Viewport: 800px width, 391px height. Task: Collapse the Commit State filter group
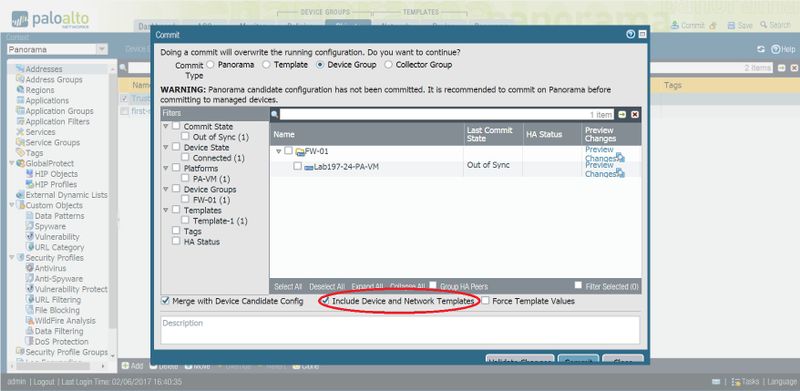click(x=166, y=126)
